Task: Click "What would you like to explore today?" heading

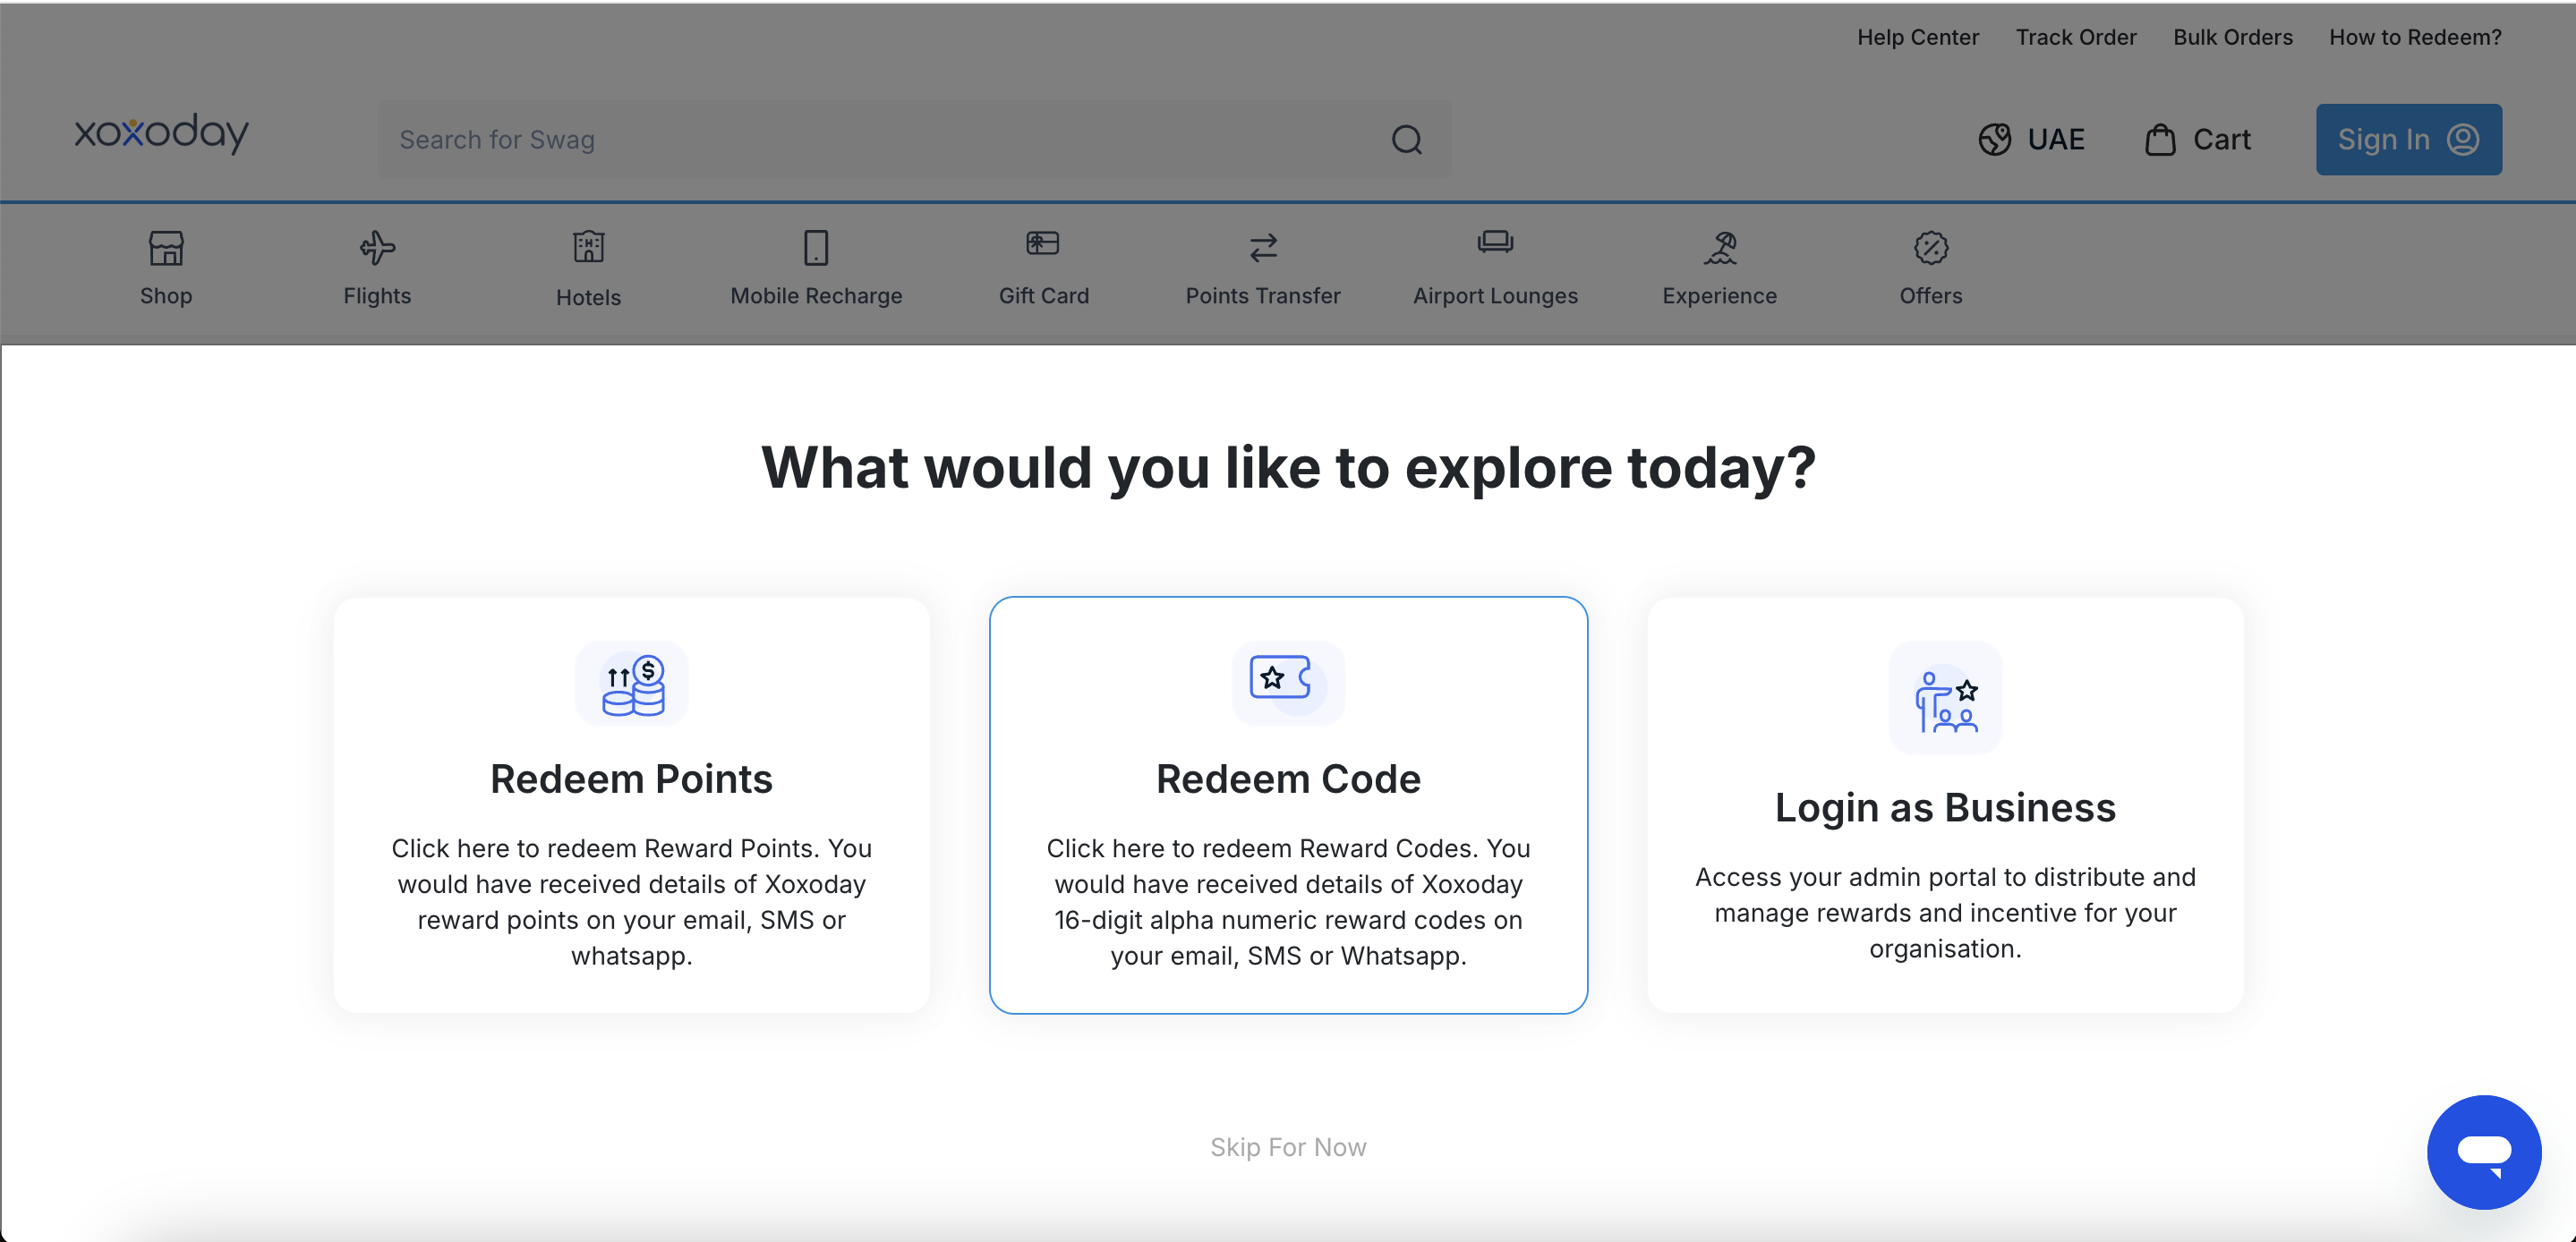Action: click(x=1288, y=467)
